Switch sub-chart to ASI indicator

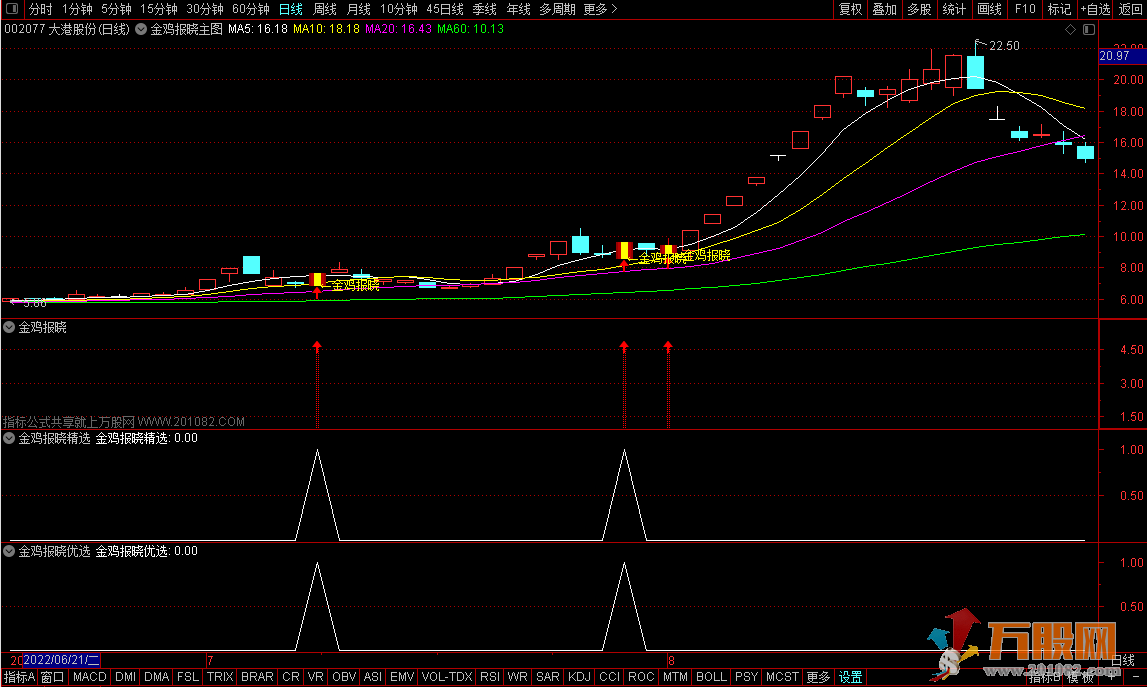click(x=372, y=677)
